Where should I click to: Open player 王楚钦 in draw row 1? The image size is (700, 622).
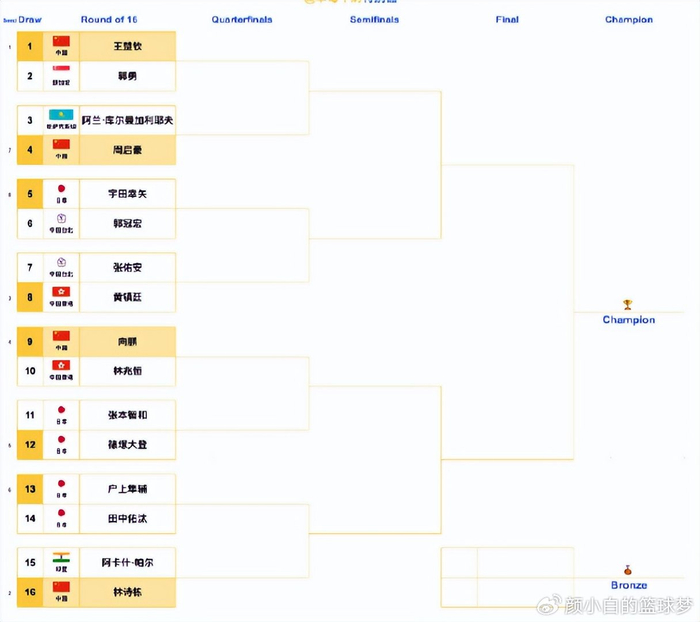[x=127, y=46]
